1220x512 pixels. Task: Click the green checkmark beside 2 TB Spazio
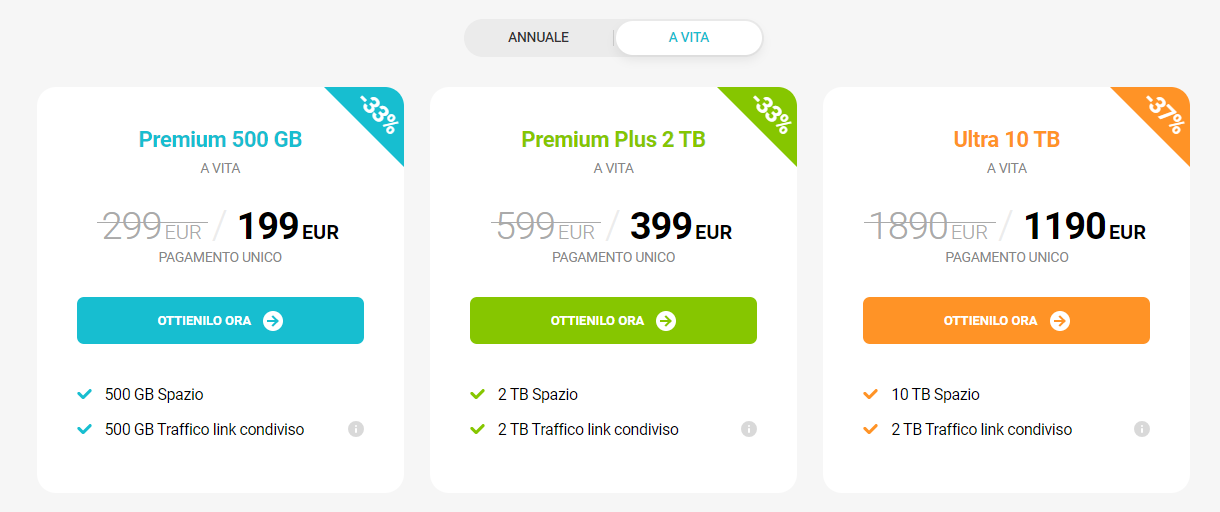point(478,394)
